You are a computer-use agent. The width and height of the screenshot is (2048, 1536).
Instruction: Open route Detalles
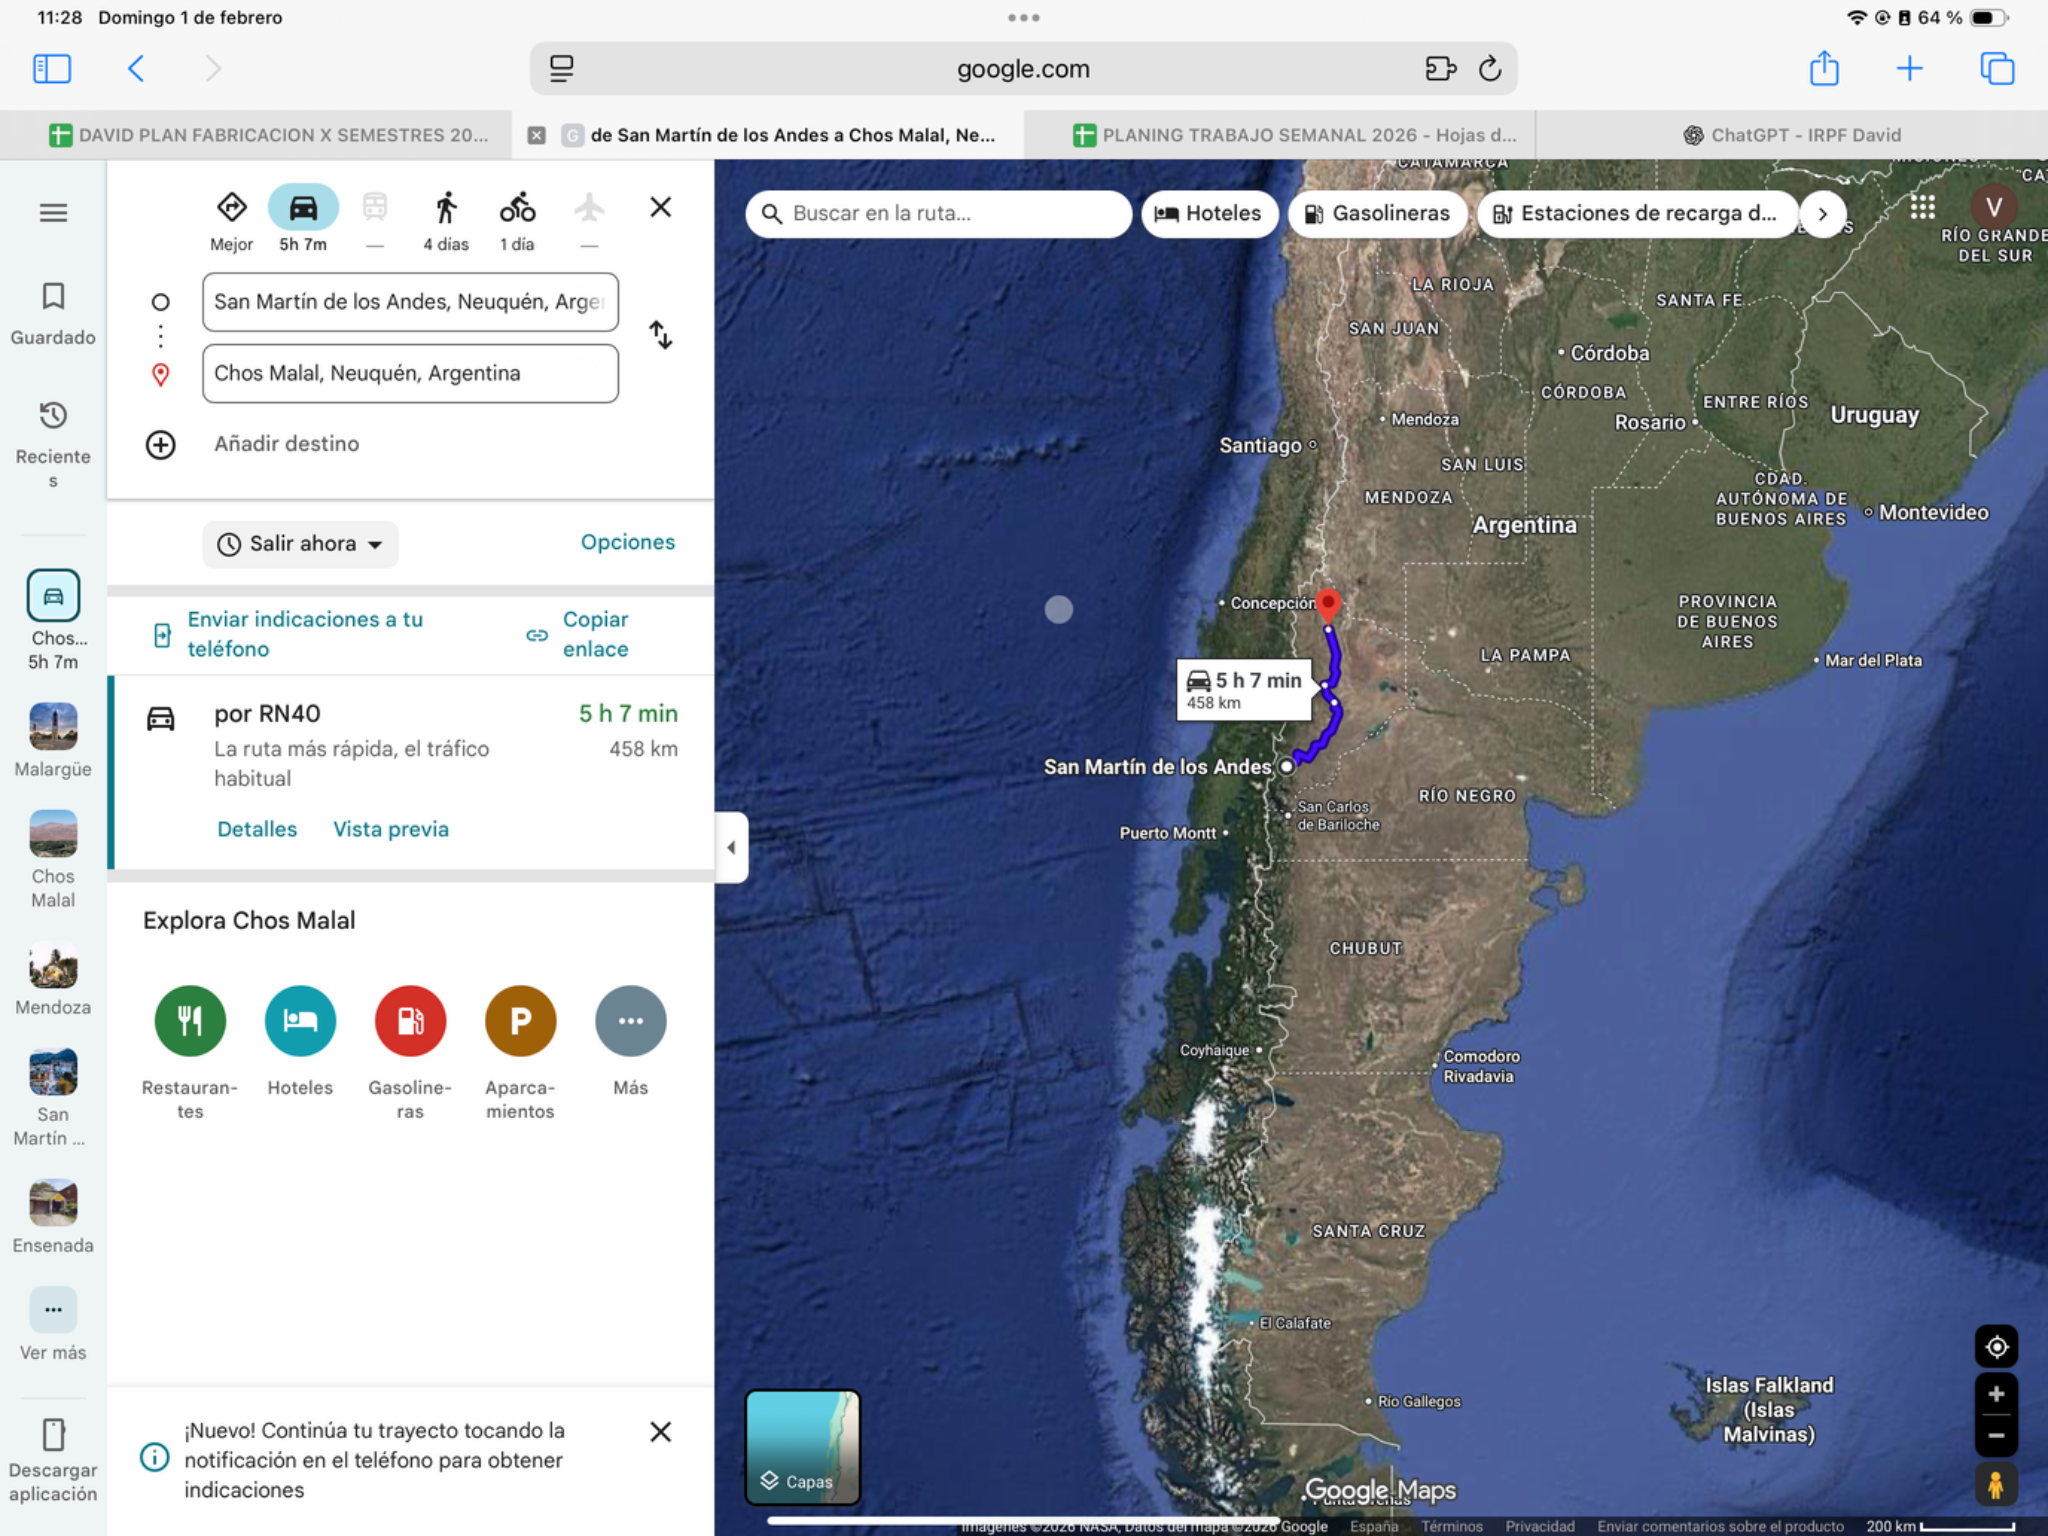pyautogui.click(x=257, y=829)
